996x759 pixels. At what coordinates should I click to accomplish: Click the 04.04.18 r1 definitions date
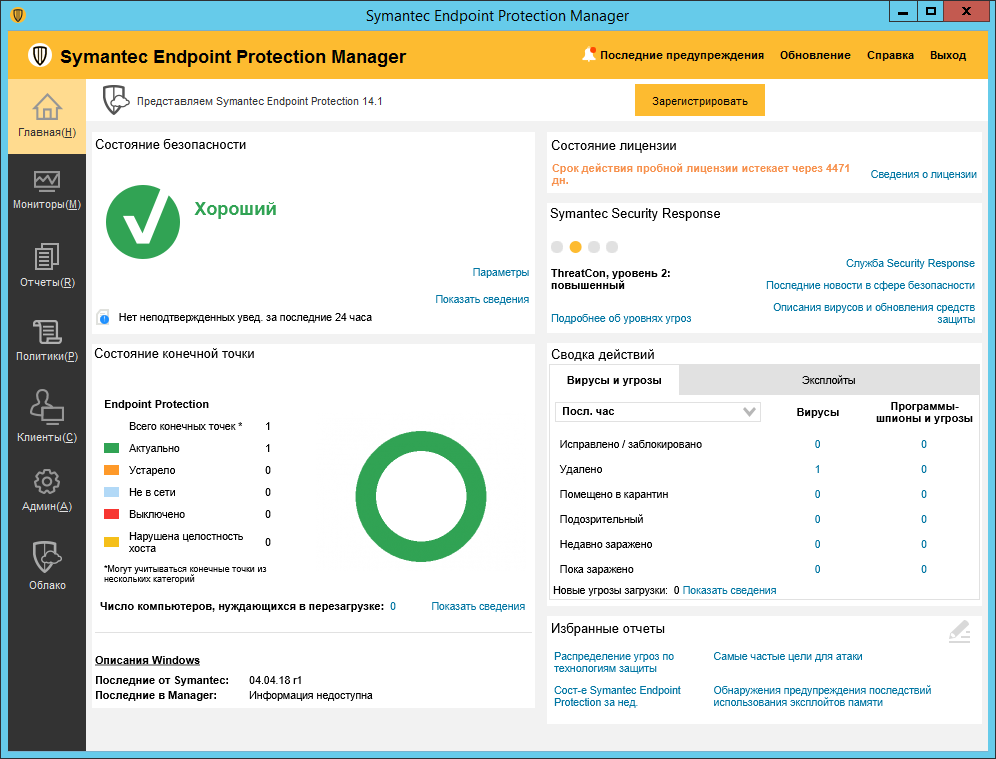[276, 680]
